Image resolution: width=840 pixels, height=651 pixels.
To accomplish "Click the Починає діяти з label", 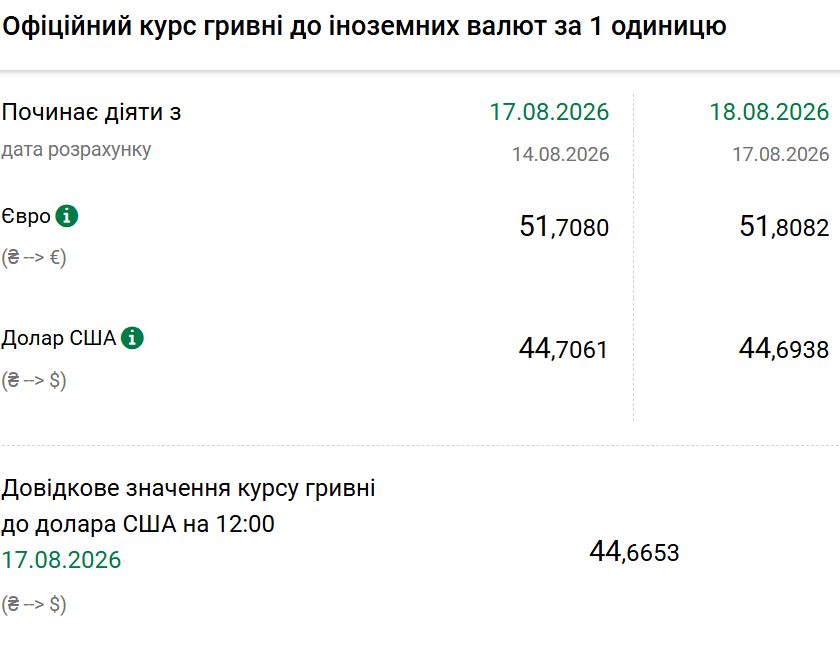I will point(92,113).
